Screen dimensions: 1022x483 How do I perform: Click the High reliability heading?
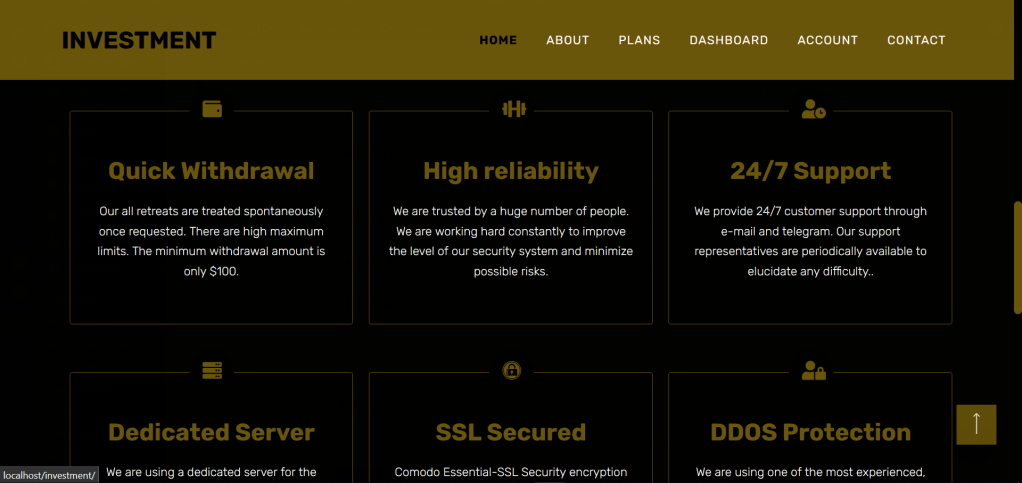[511, 171]
